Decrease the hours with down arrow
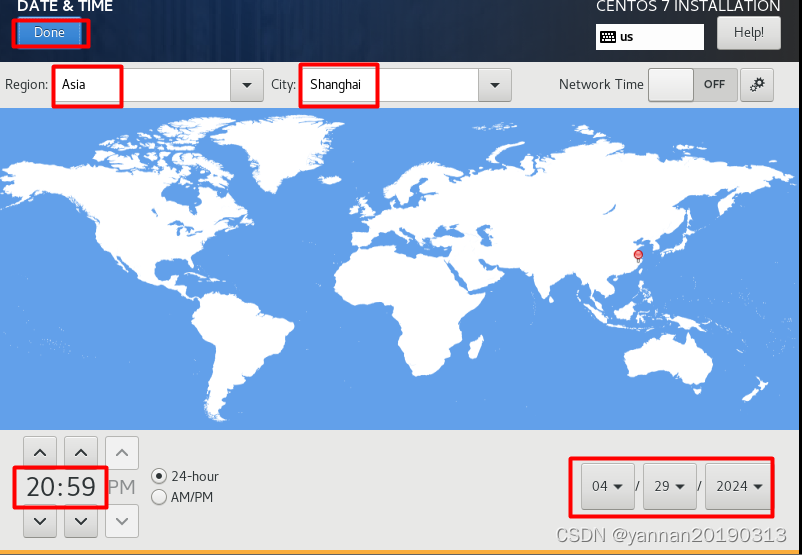The image size is (802, 555). coord(40,521)
